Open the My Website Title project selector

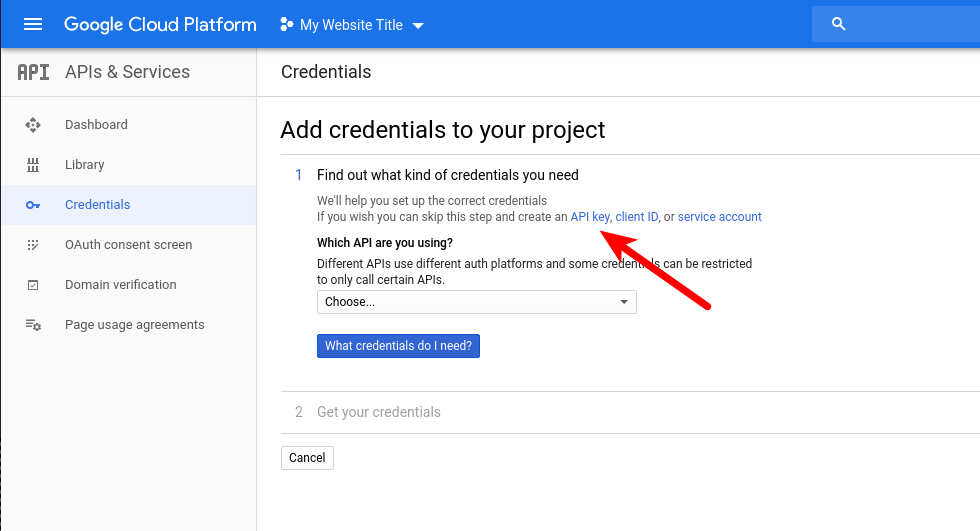[x=352, y=25]
